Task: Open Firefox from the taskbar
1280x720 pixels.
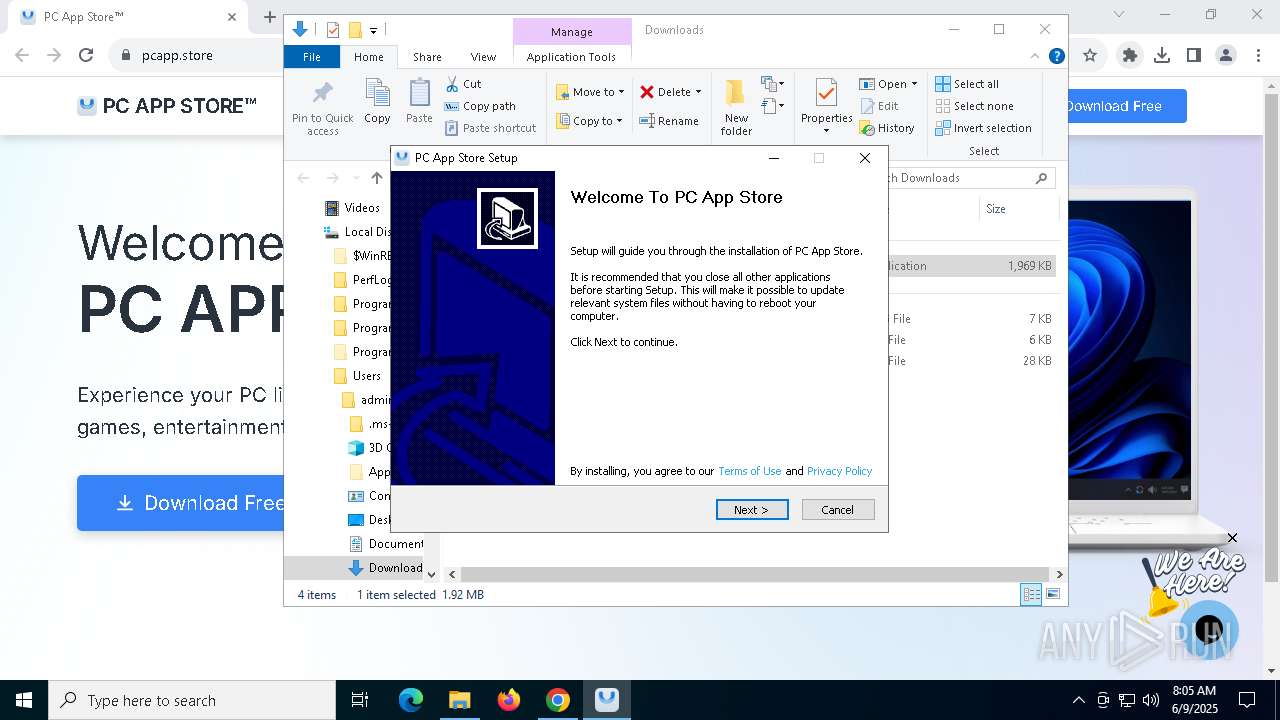Action: tap(509, 700)
